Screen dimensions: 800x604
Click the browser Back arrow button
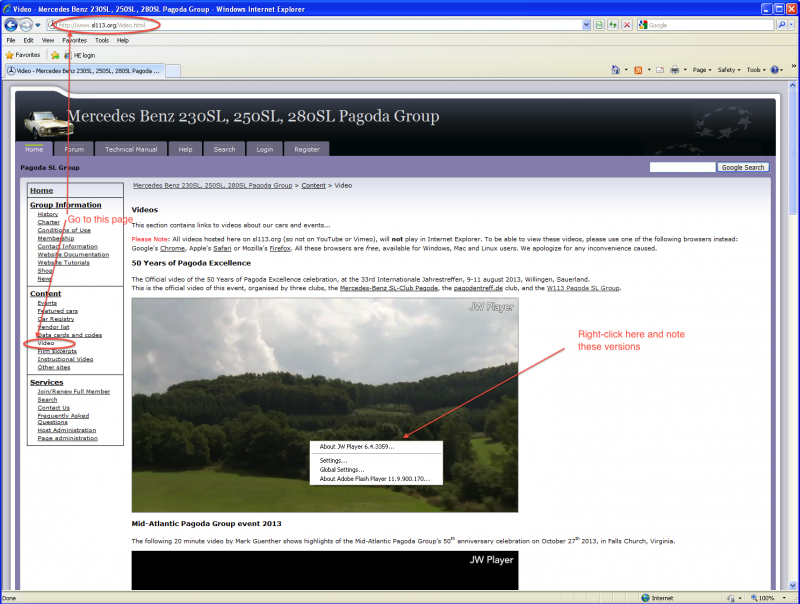[11, 24]
